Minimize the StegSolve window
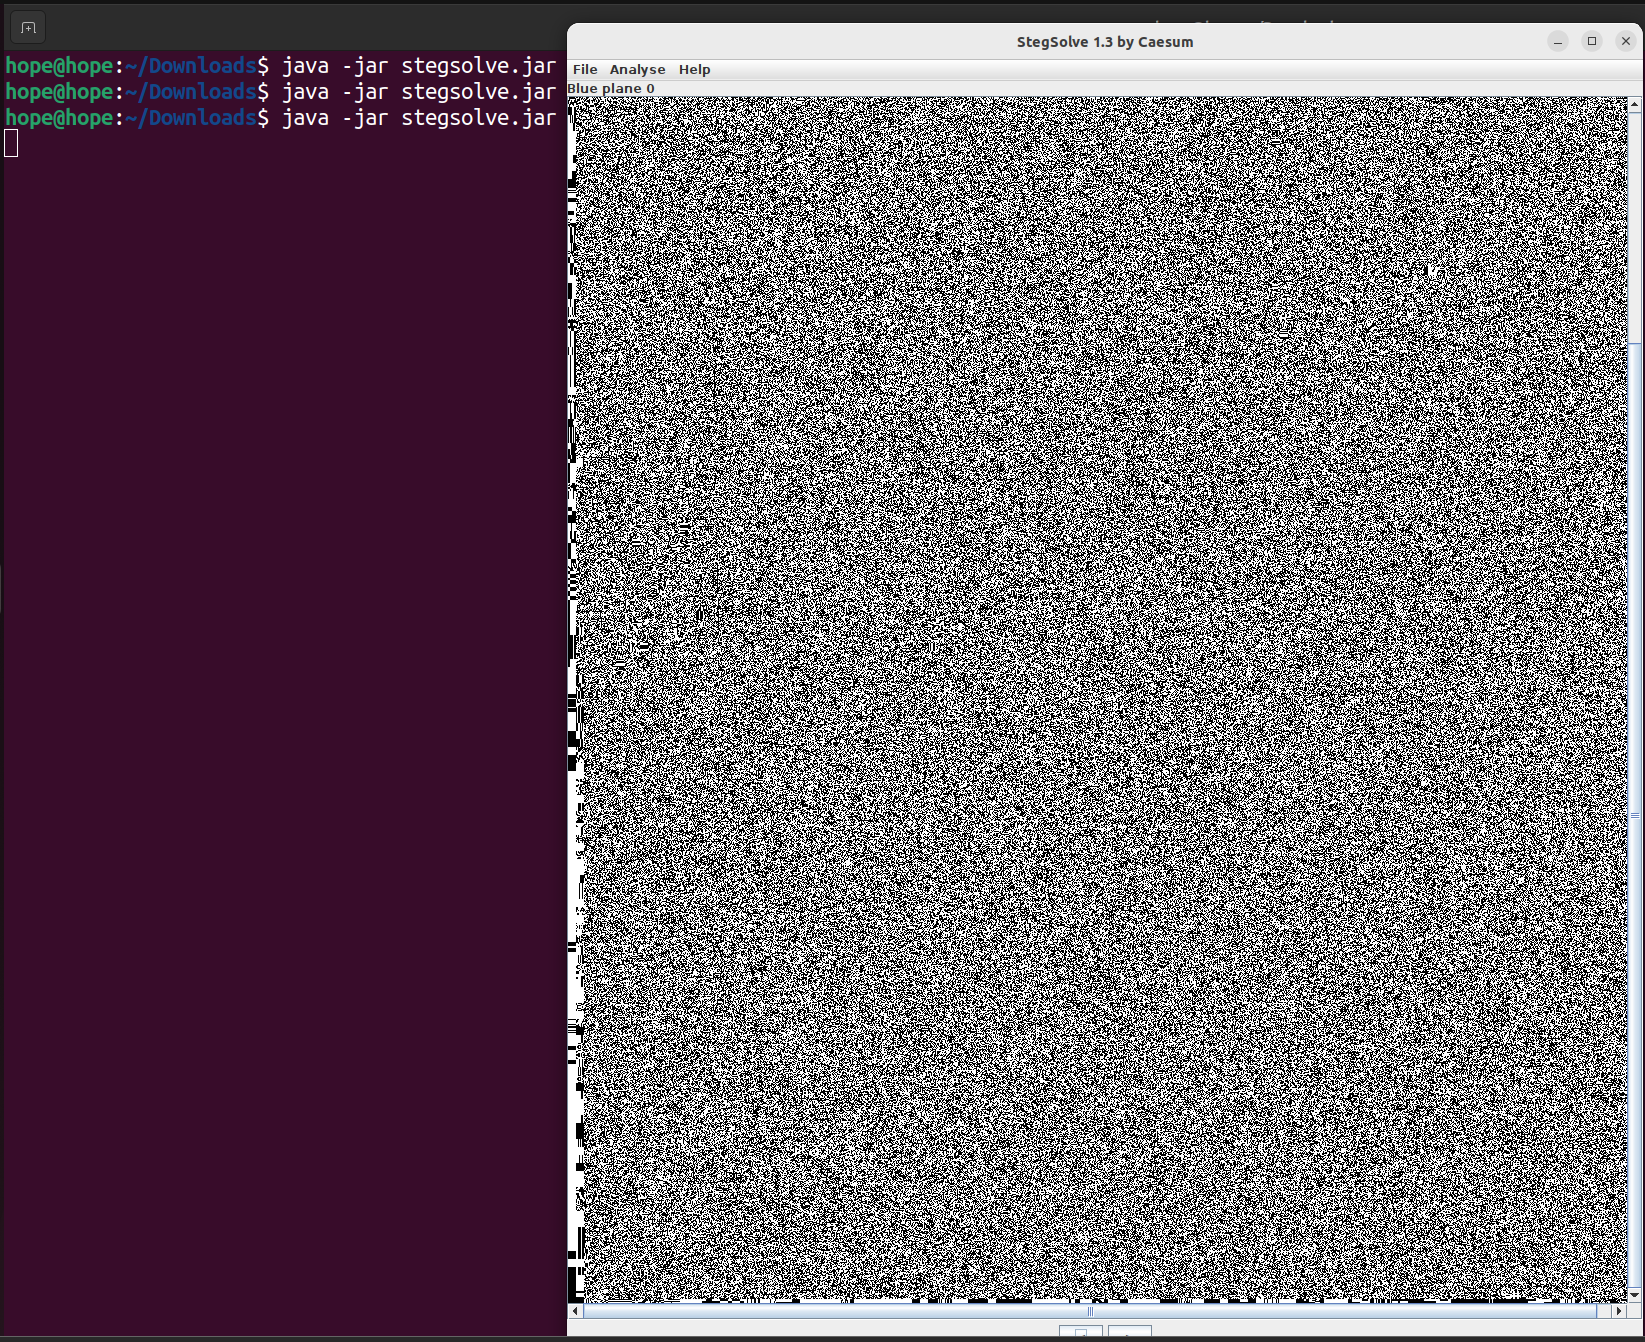 tap(1558, 41)
